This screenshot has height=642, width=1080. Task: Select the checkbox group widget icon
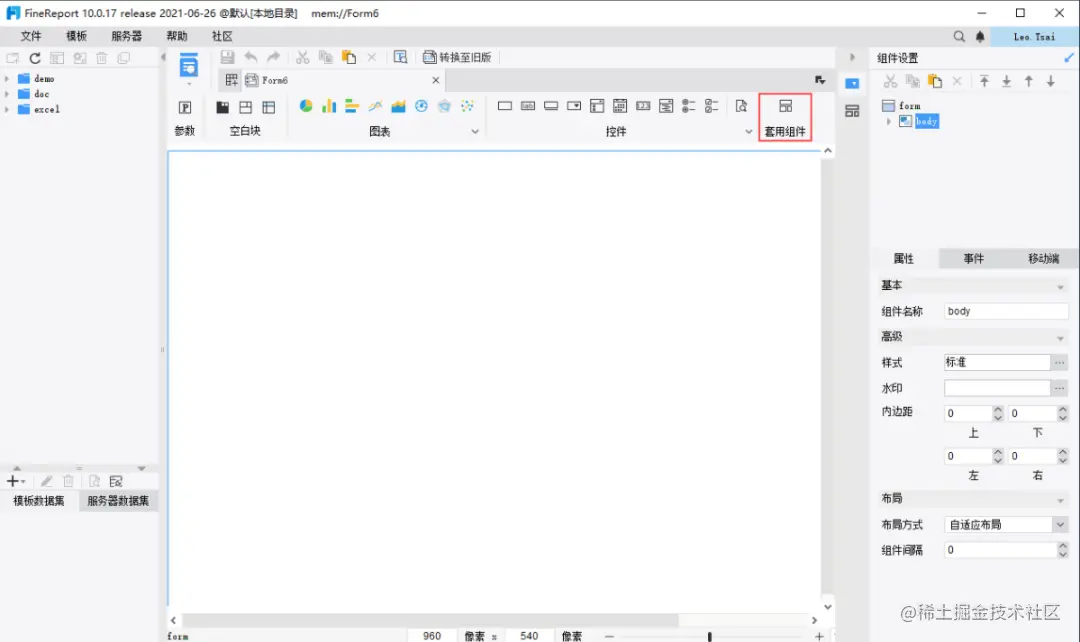pyautogui.click(x=712, y=105)
